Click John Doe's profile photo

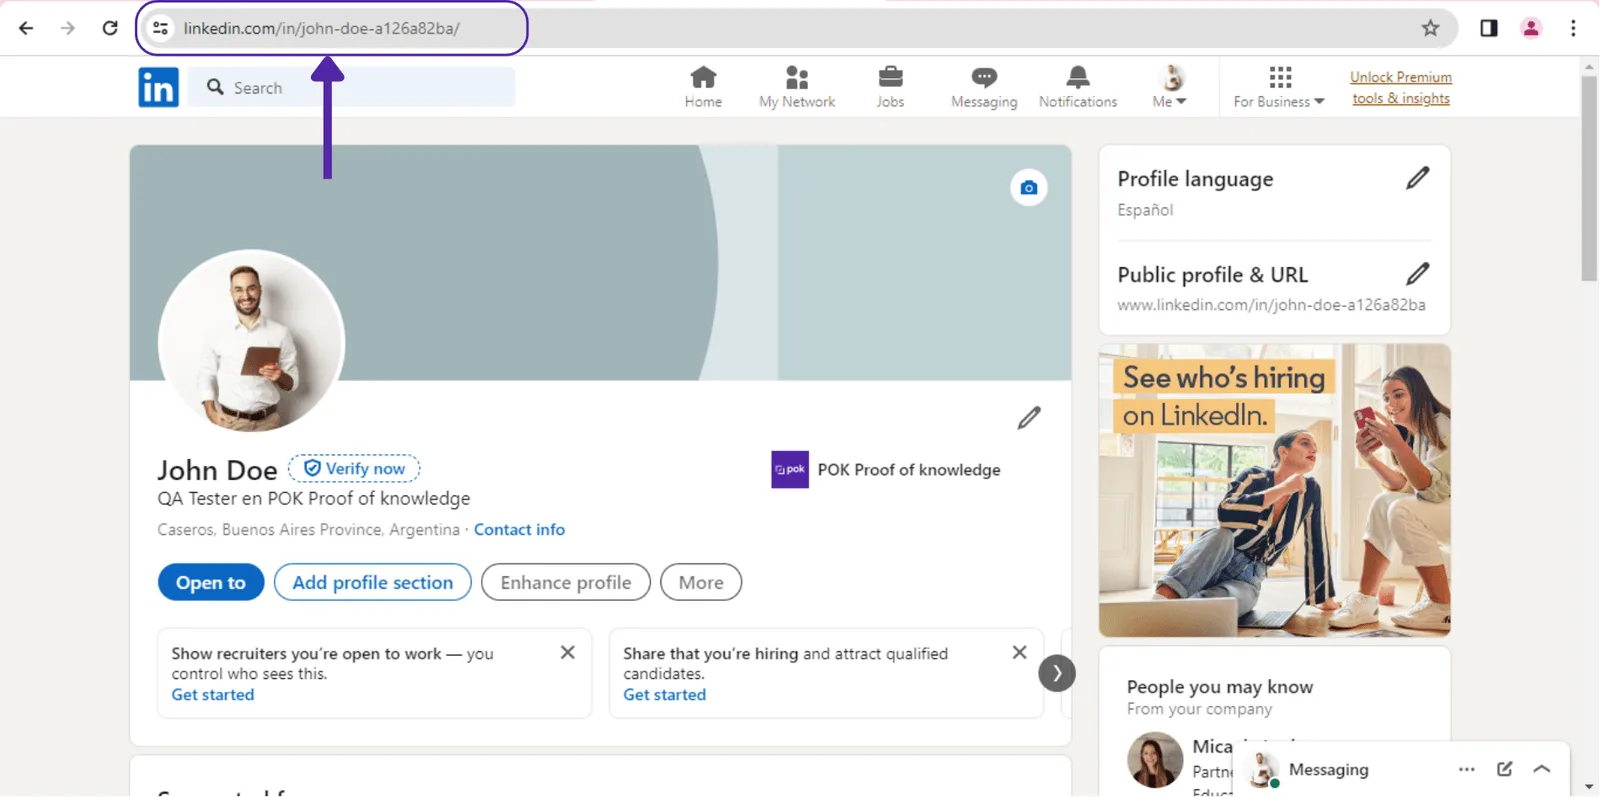point(251,342)
